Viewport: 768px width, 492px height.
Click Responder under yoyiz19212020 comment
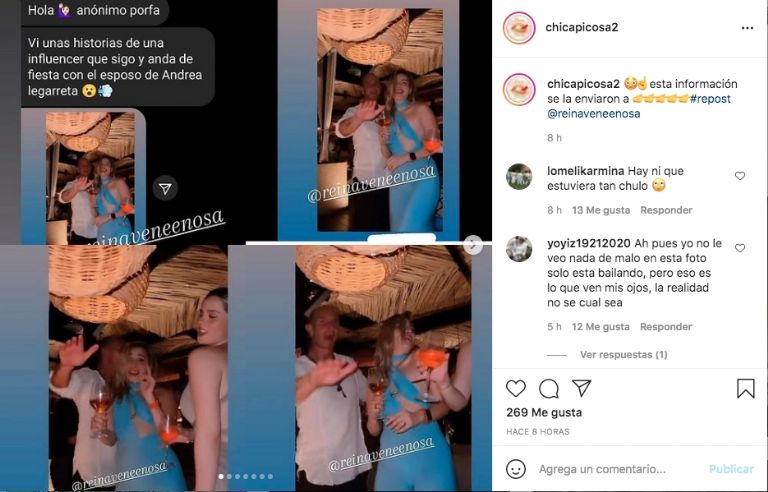(x=666, y=327)
